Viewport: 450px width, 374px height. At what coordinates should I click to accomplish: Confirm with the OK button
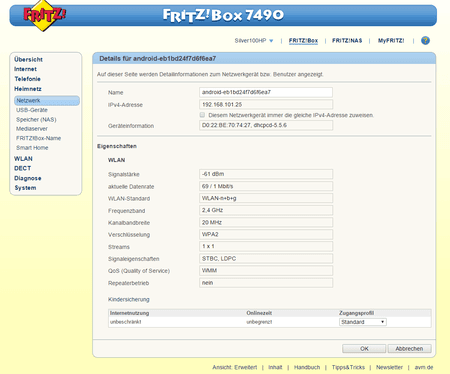[364, 349]
